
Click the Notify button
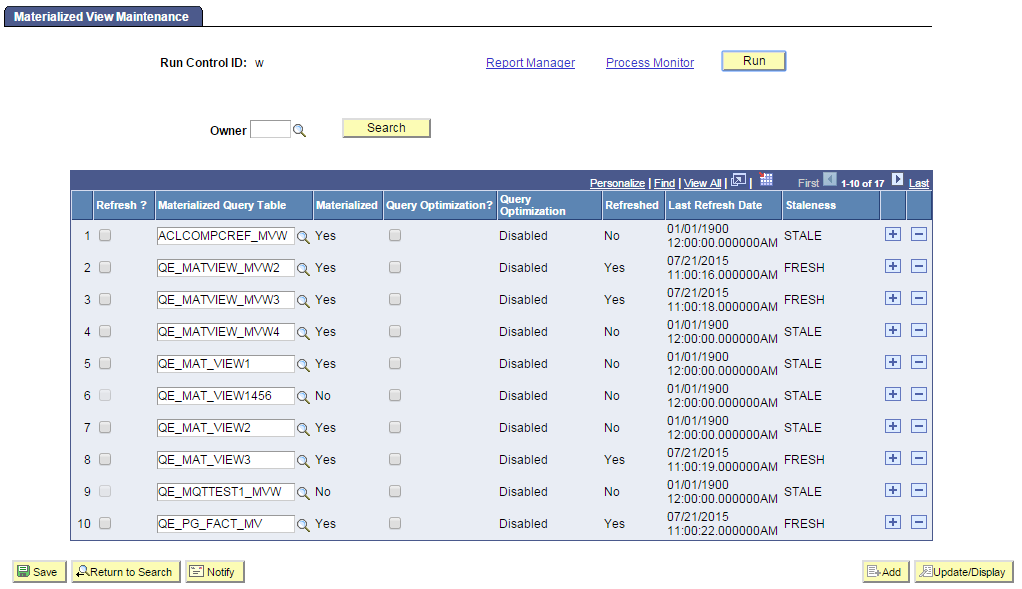214,572
